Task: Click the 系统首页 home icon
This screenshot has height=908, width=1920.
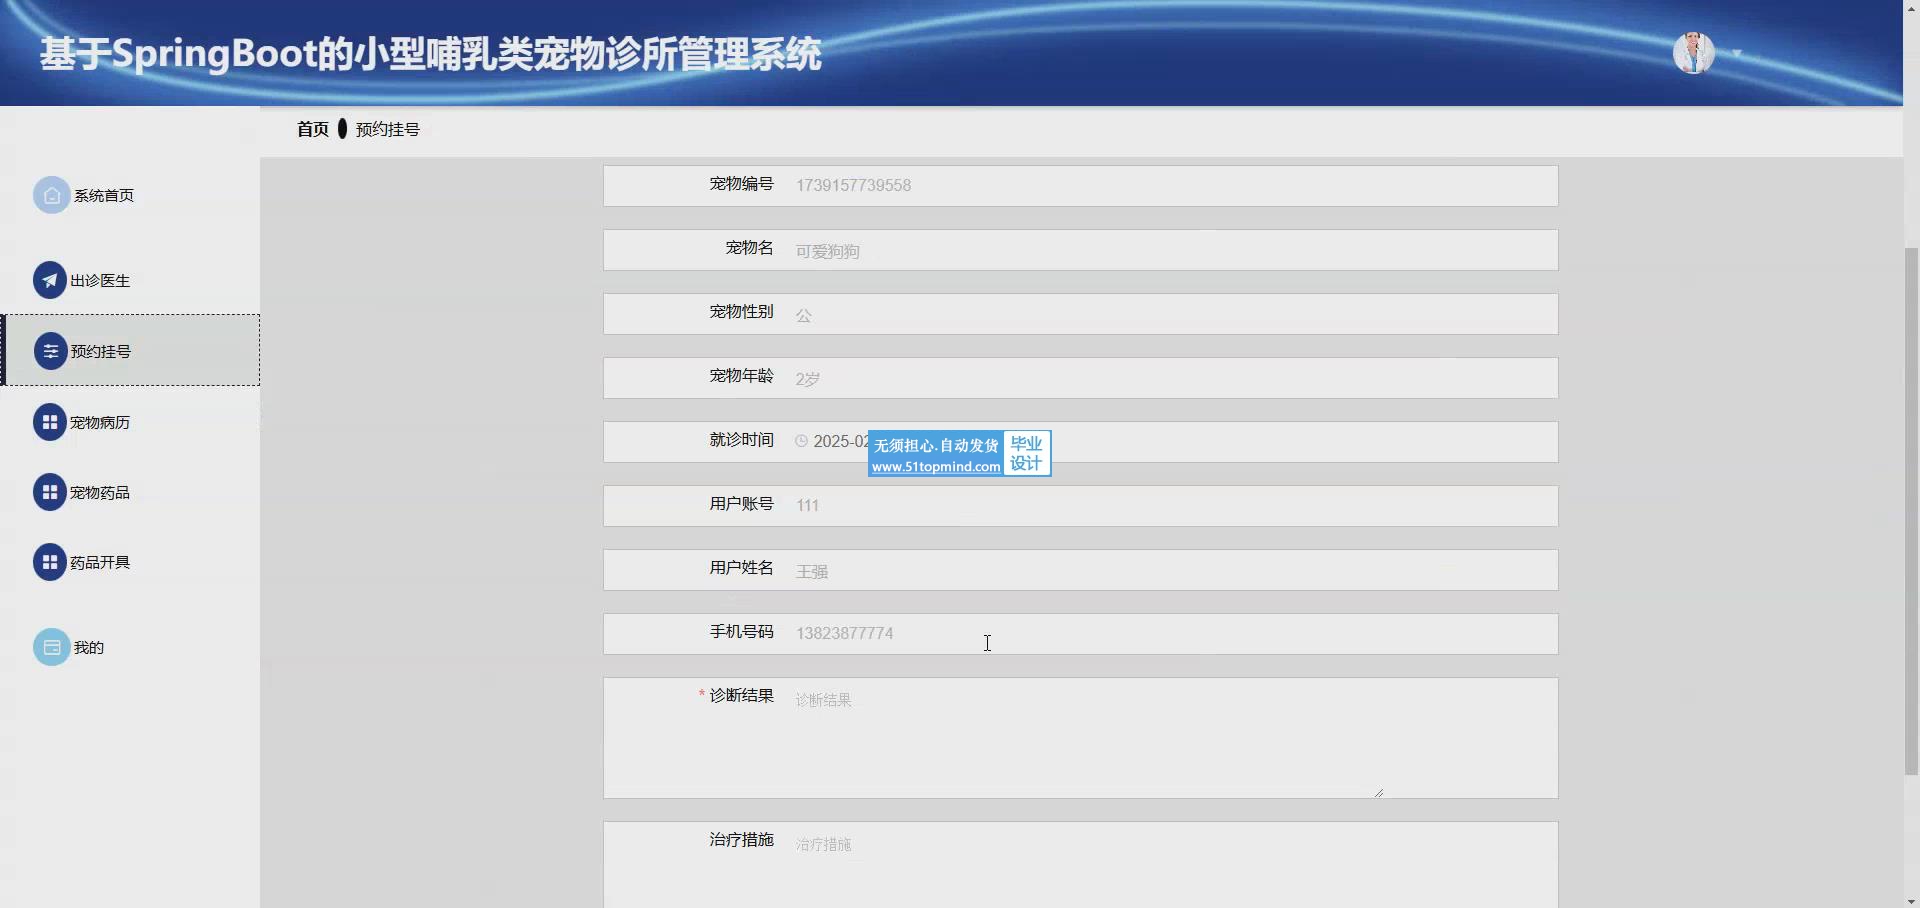Action: [51, 196]
